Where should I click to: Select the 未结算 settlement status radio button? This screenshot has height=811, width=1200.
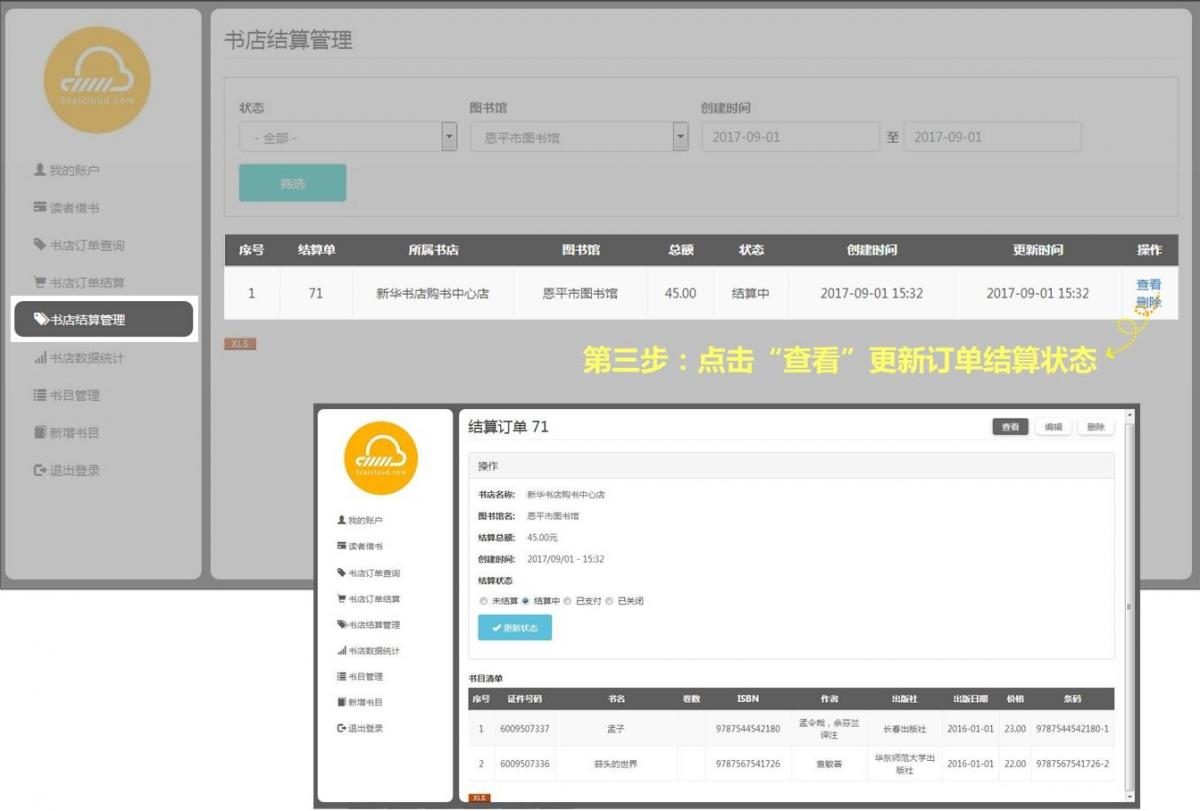[484, 601]
